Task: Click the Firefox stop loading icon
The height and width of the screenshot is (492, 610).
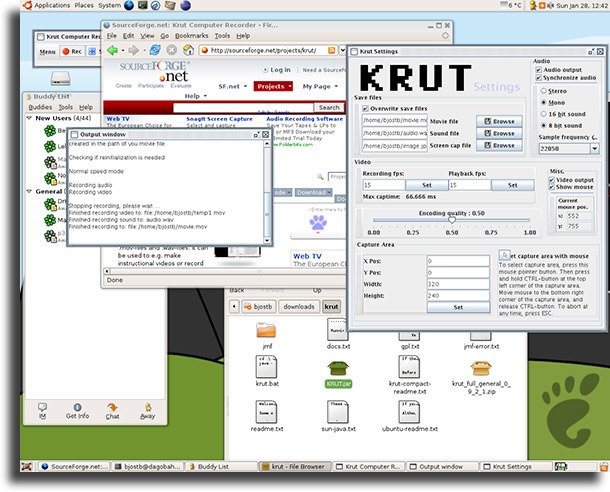Action: pyautogui.click(x=172, y=50)
